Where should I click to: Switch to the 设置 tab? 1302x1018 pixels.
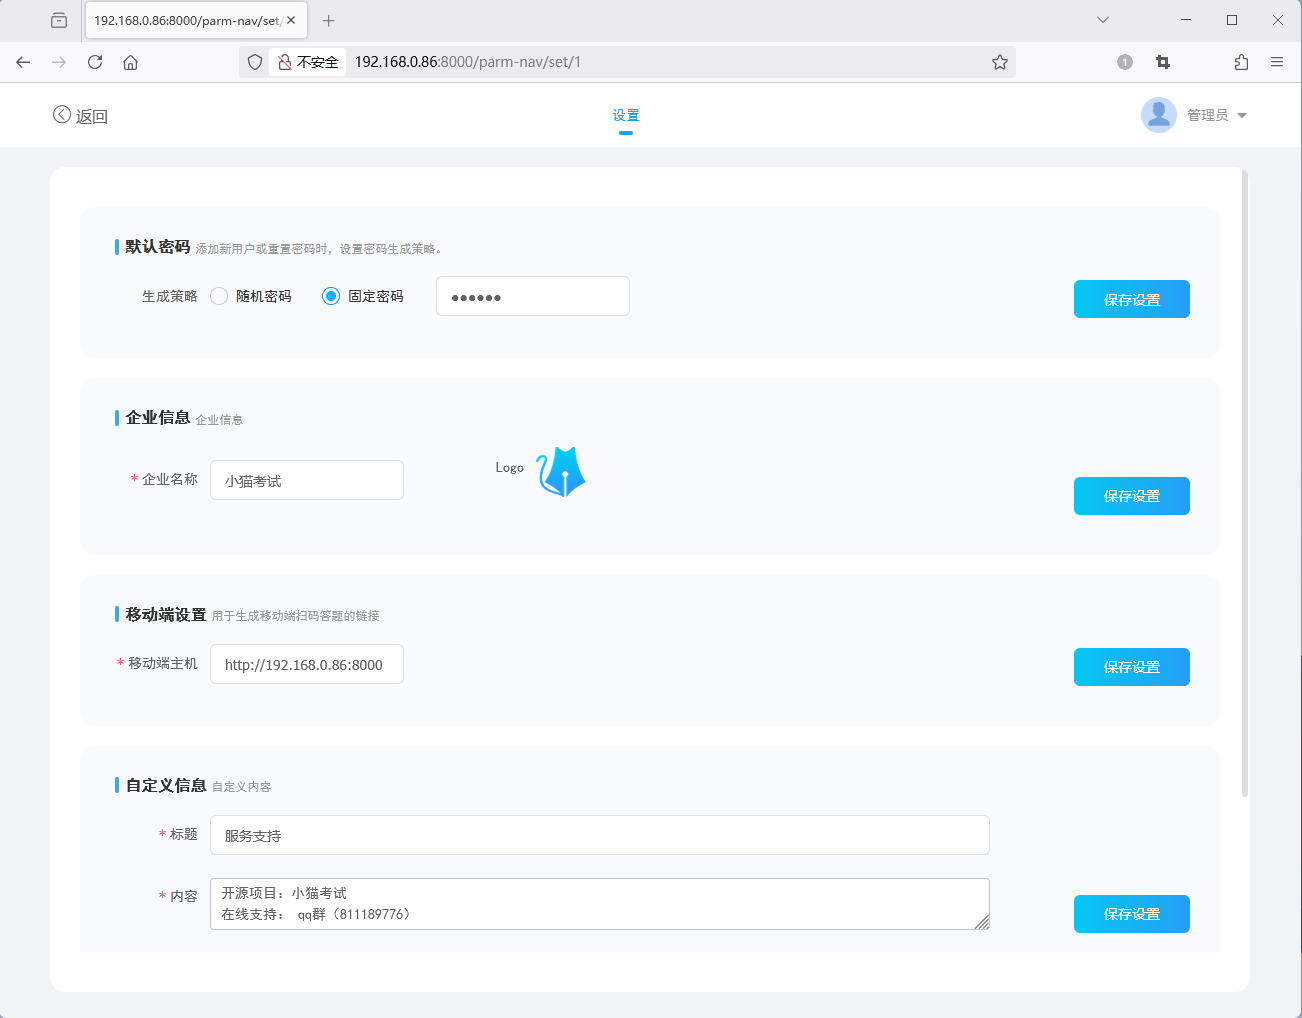(x=626, y=114)
